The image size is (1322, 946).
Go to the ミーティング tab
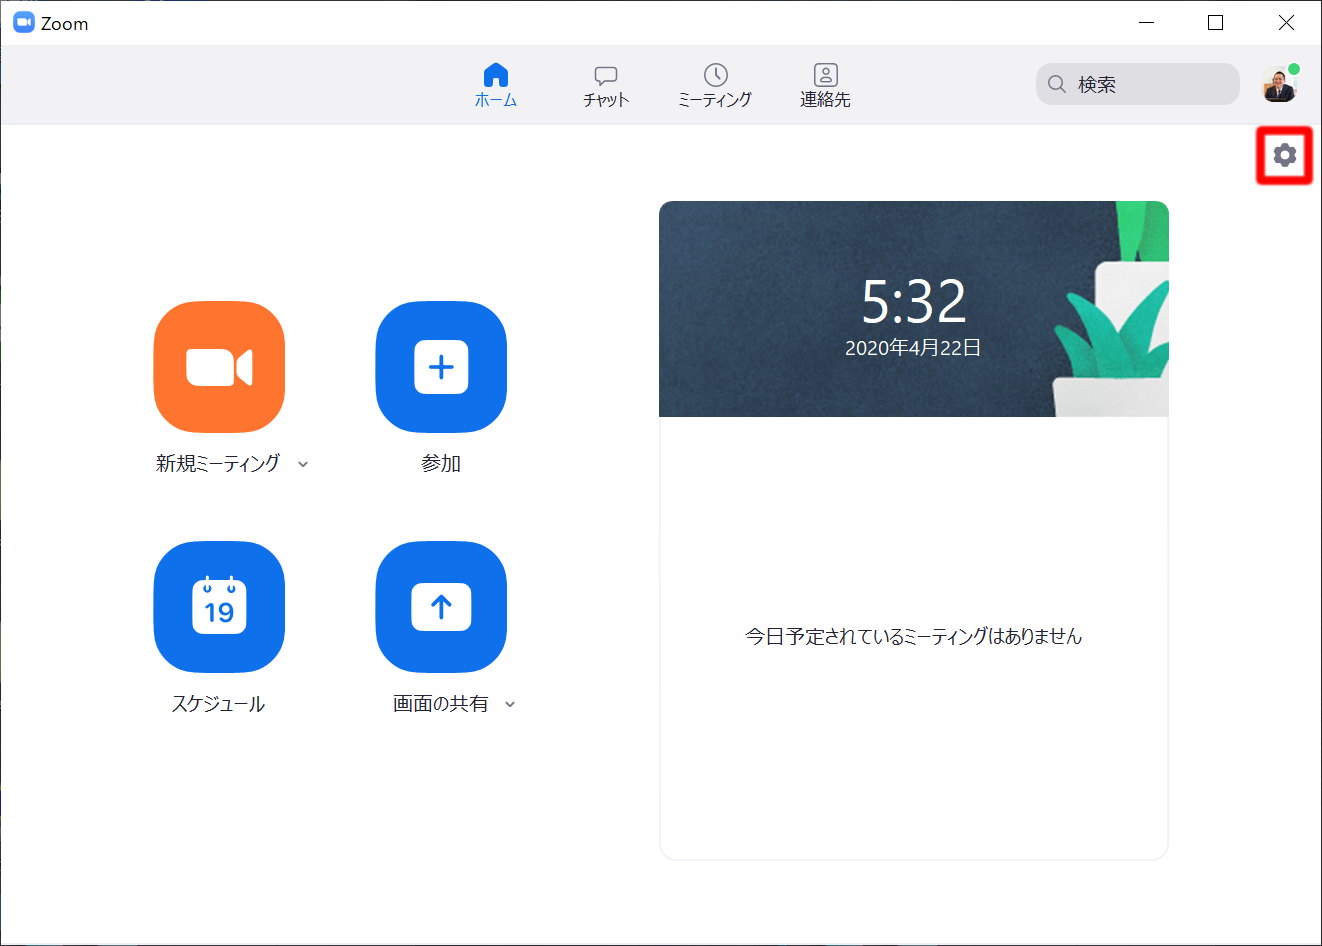[x=715, y=86]
